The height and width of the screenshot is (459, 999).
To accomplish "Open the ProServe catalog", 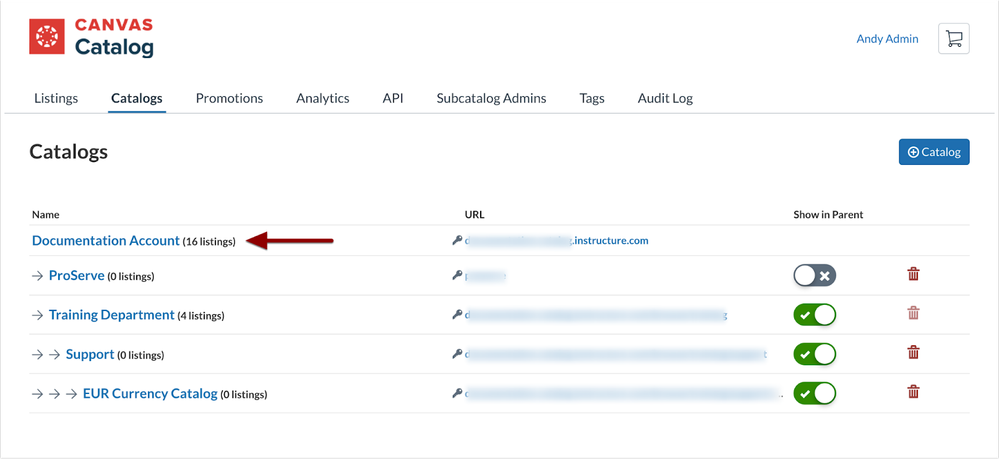I will 76,275.
